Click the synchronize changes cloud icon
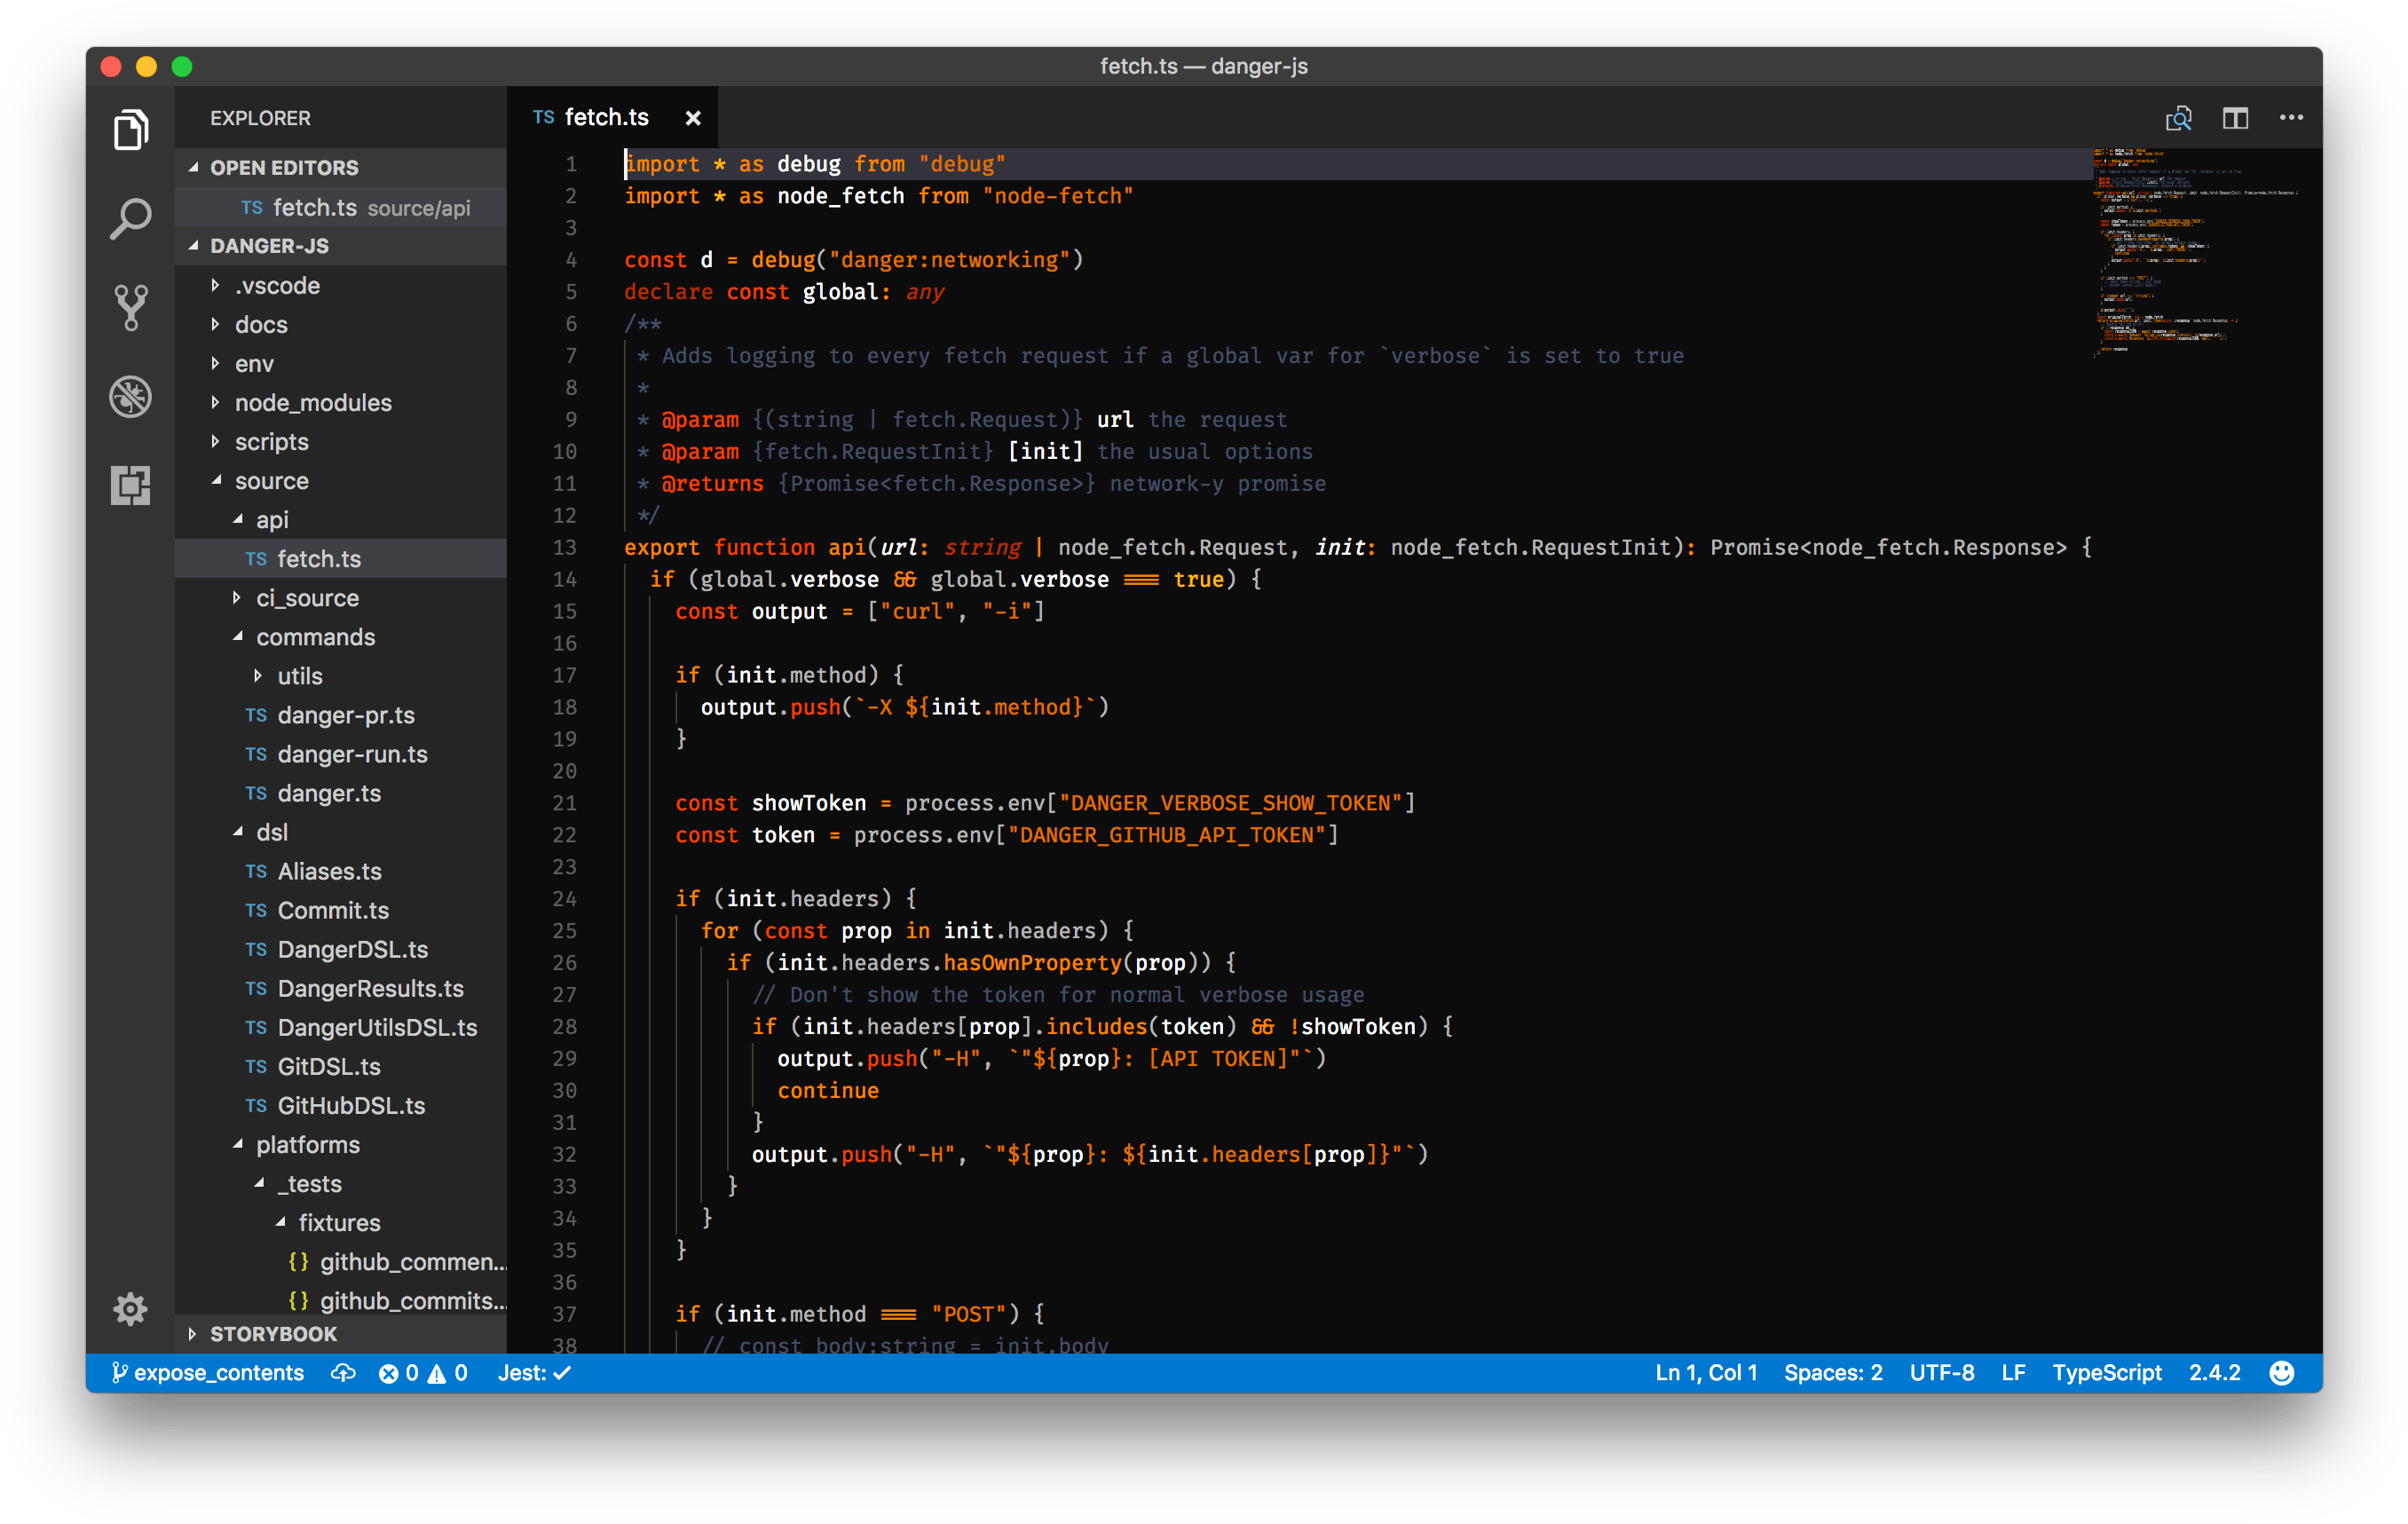The image size is (2408, 1524). [x=343, y=1373]
